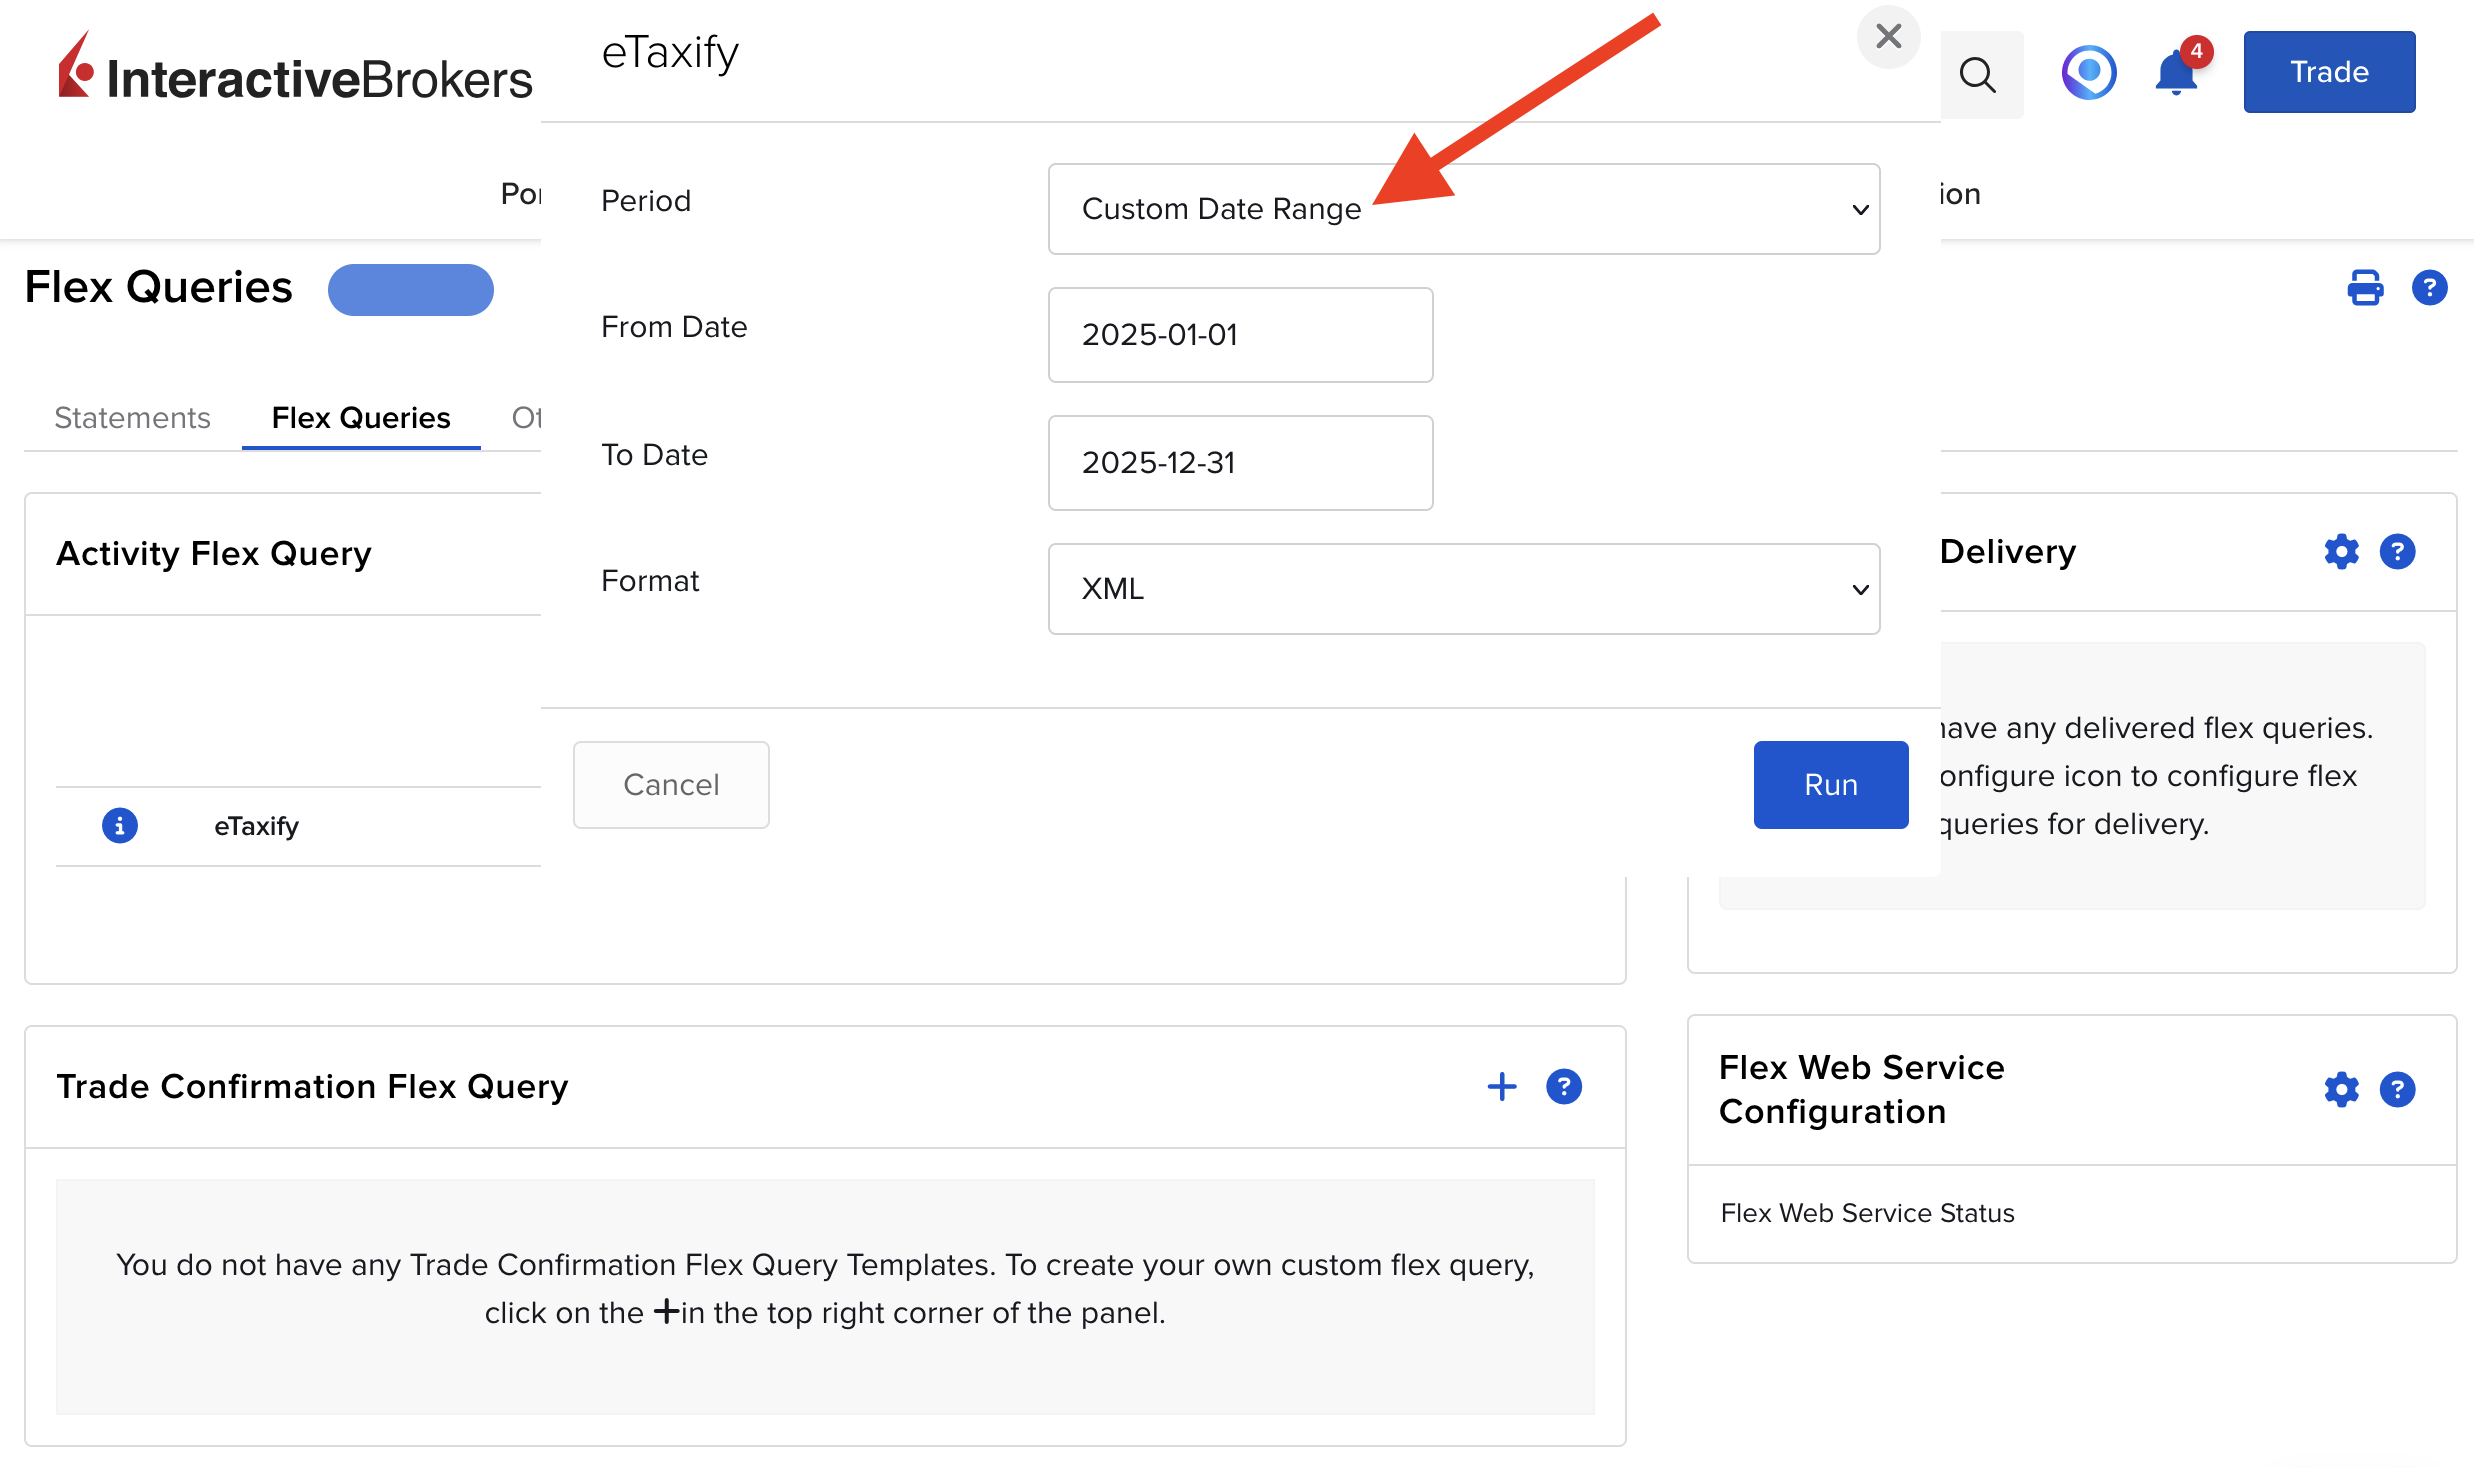The height and width of the screenshot is (1468, 2474).
Task: Open the blue circular assistant icon
Action: pos(2089,73)
